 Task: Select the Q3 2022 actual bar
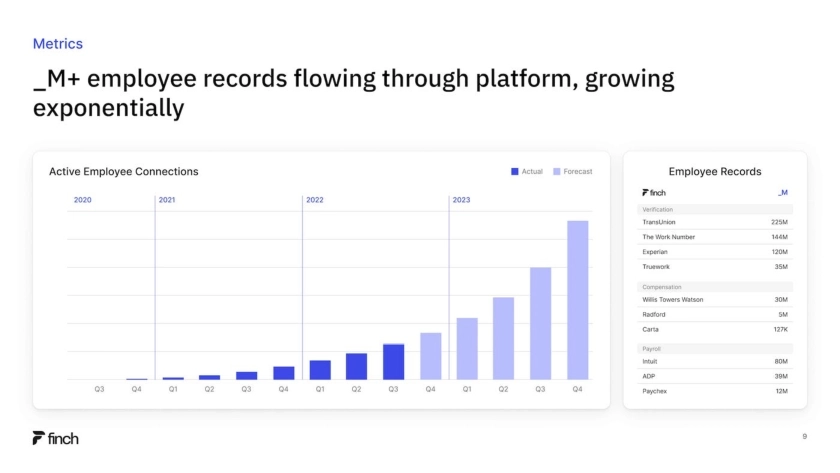pos(393,361)
